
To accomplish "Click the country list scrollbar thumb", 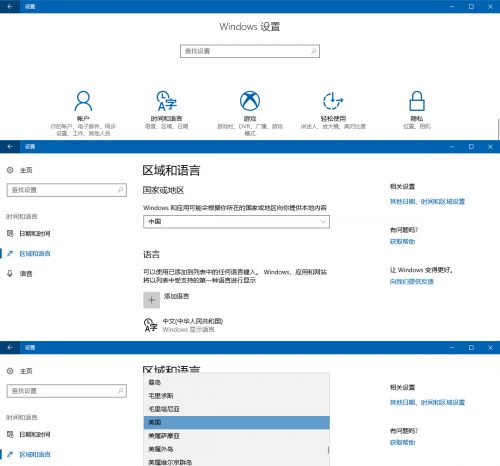I will coord(328,450).
